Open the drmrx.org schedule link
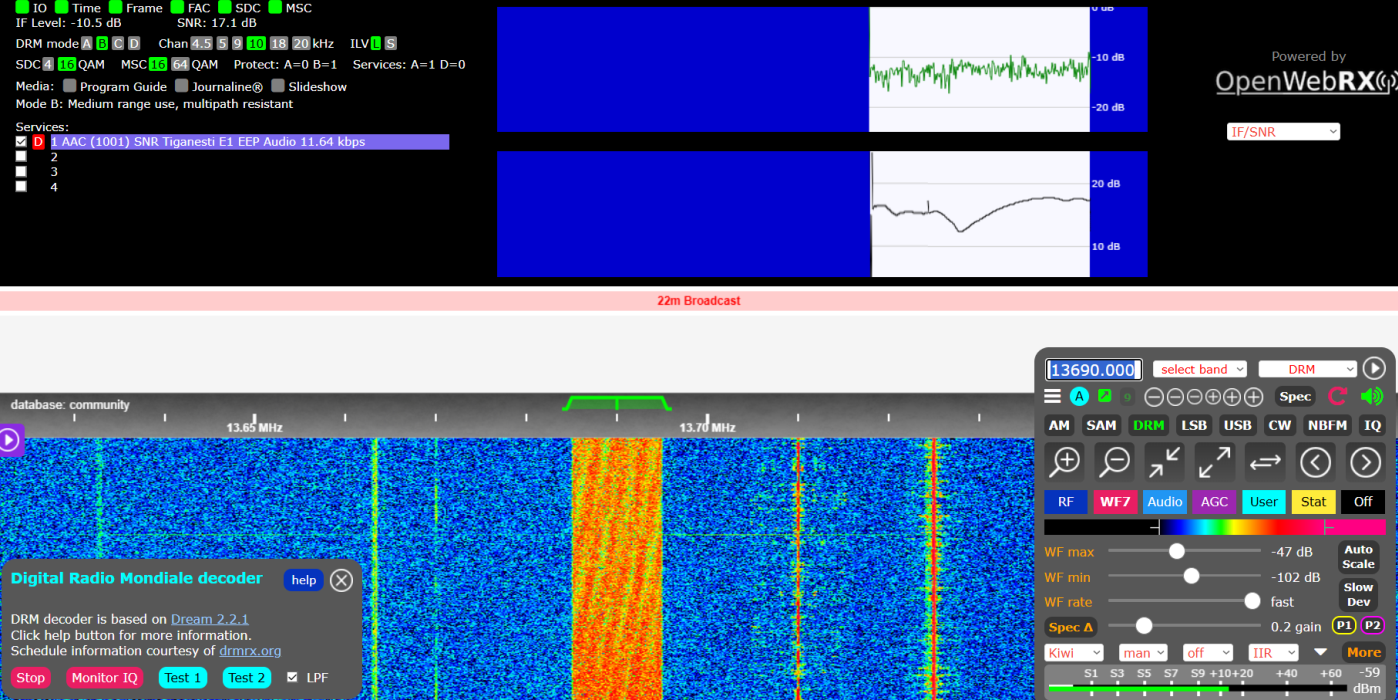This screenshot has height=700, width=1398. click(248, 650)
